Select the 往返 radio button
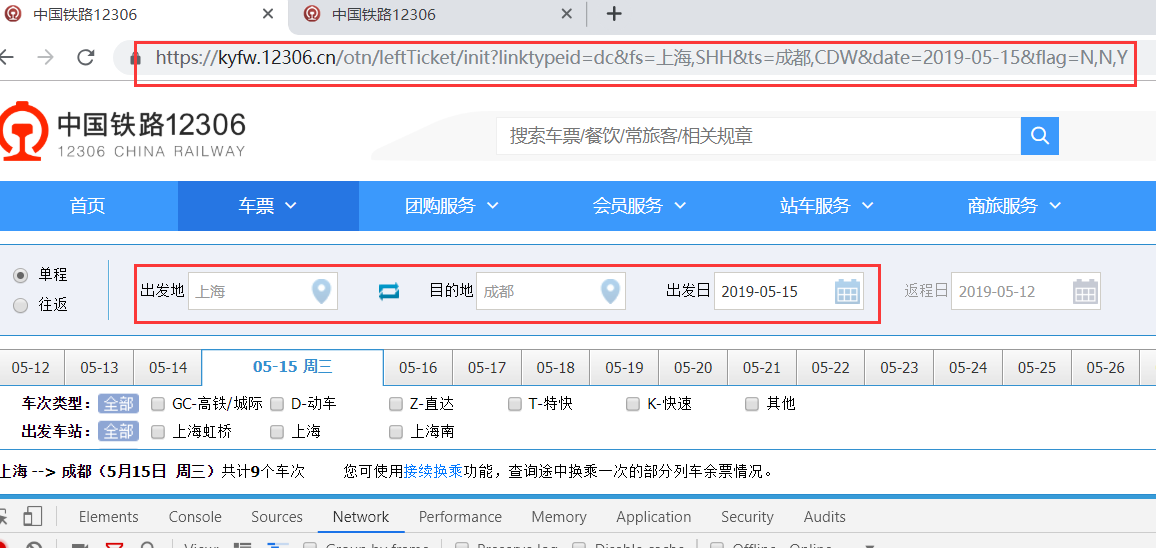 pyautogui.click(x=21, y=305)
